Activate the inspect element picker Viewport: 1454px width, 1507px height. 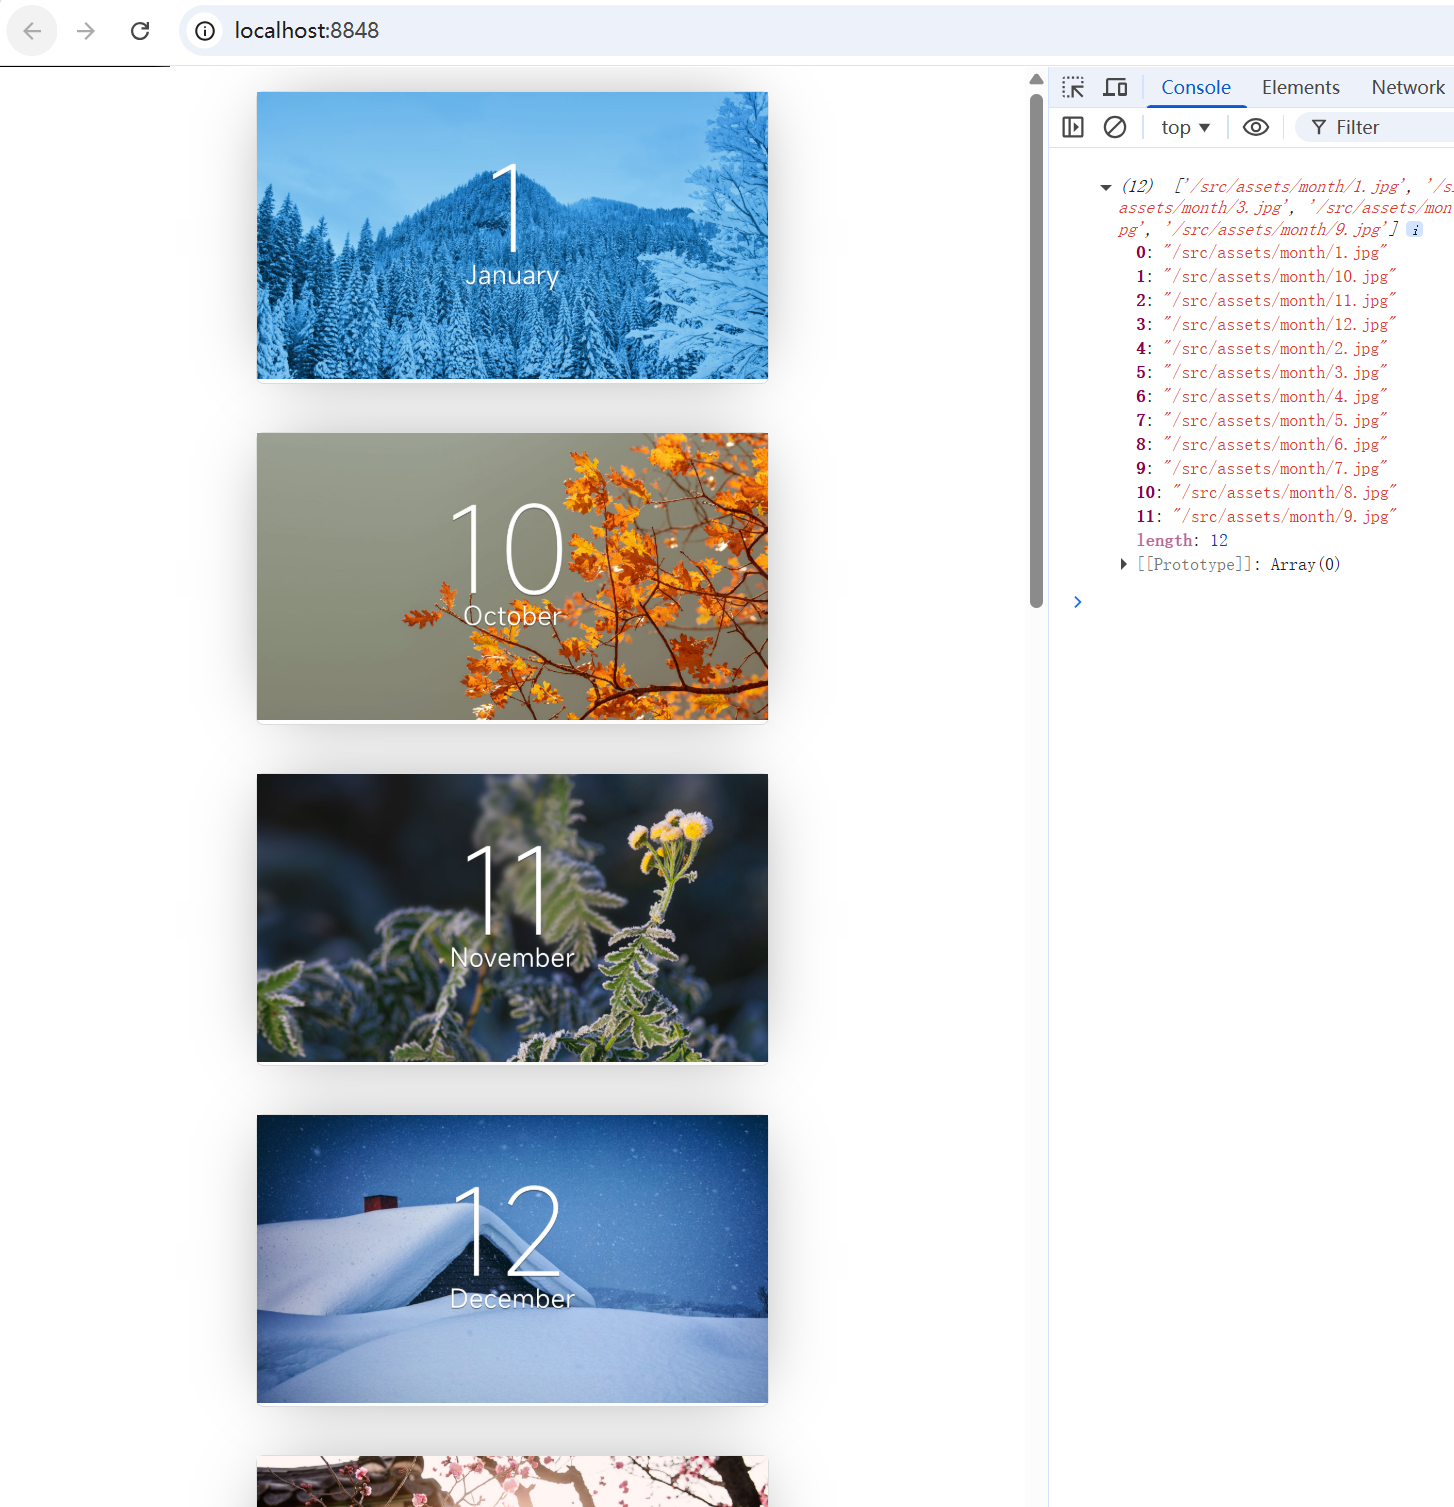pyautogui.click(x=1073, y=87)
